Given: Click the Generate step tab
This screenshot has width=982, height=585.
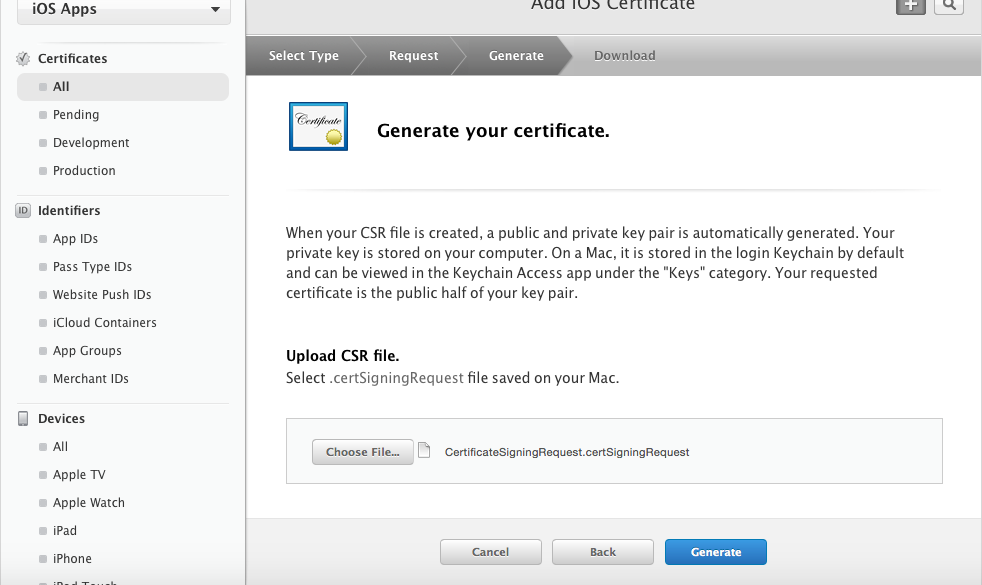Looking at the screenshot, I should 516,56.
